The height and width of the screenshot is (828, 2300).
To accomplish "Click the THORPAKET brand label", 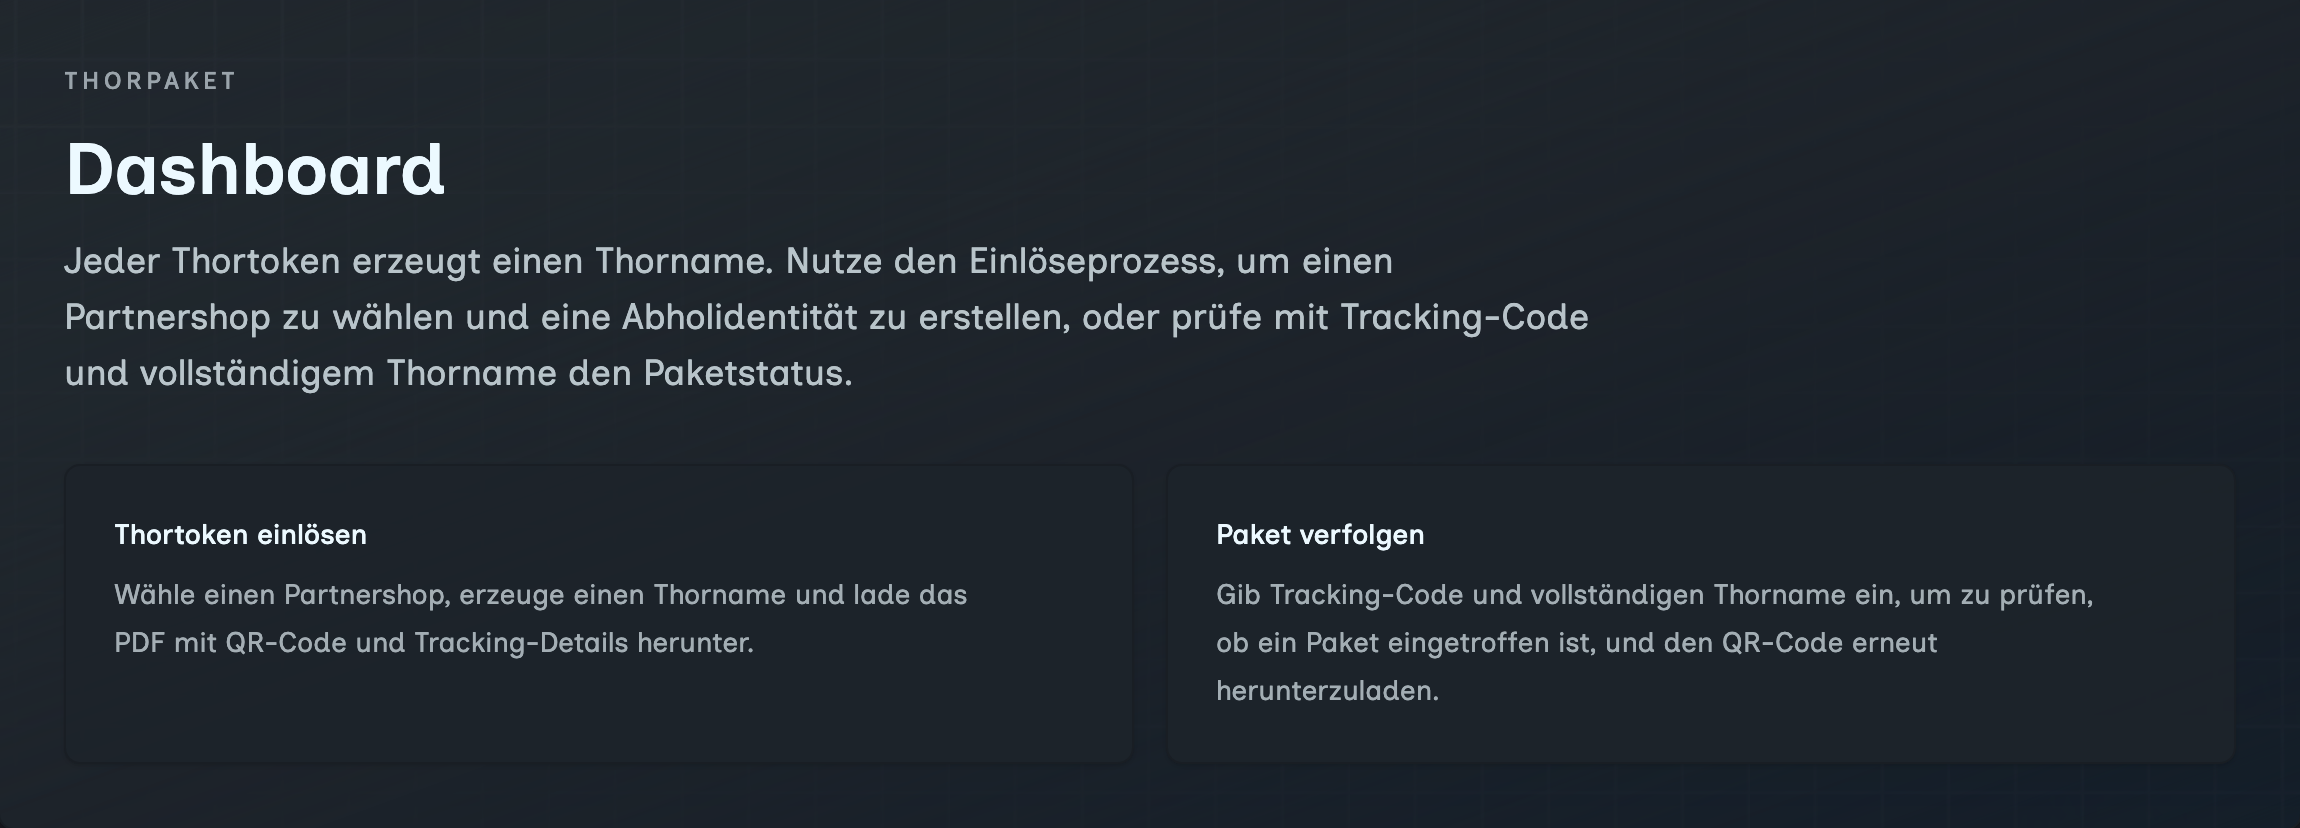I will click(x=150, y=82).
